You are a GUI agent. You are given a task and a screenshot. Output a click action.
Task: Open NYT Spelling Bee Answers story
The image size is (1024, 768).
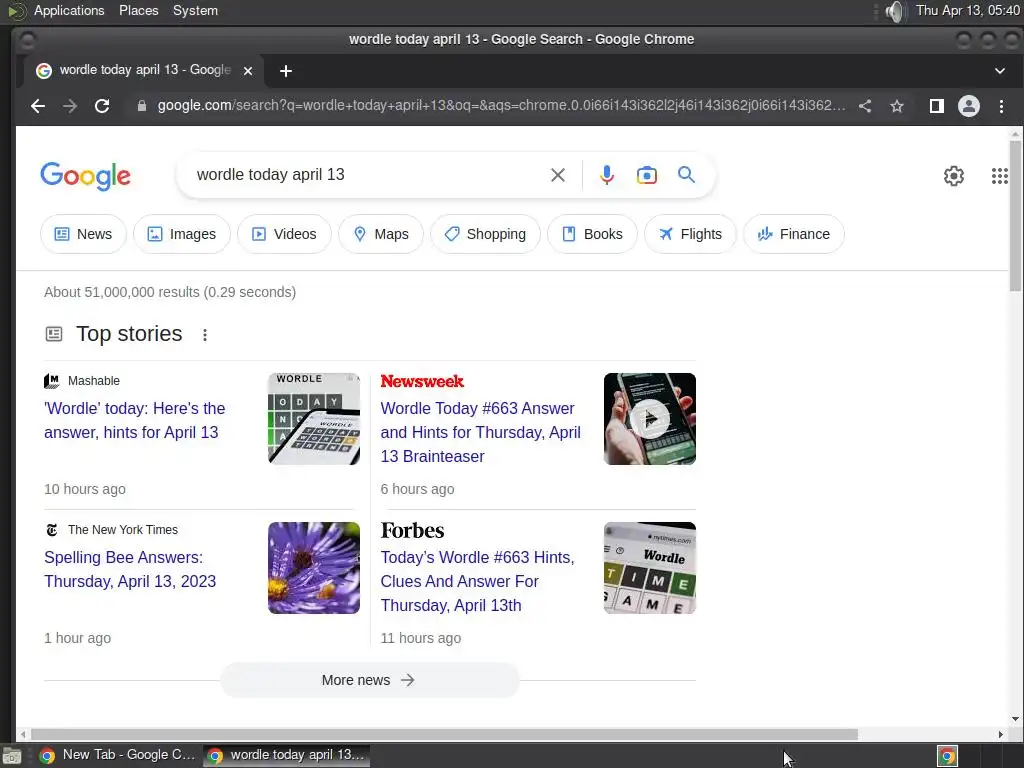130,569
